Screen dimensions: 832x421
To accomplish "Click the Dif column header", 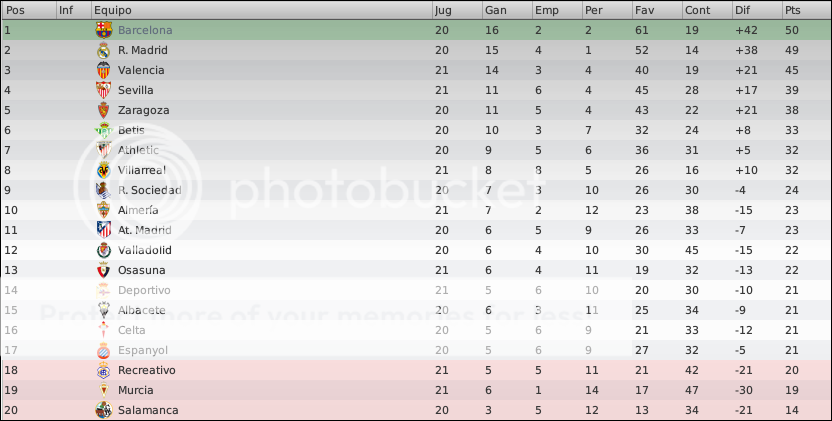I will coord(757,10).
